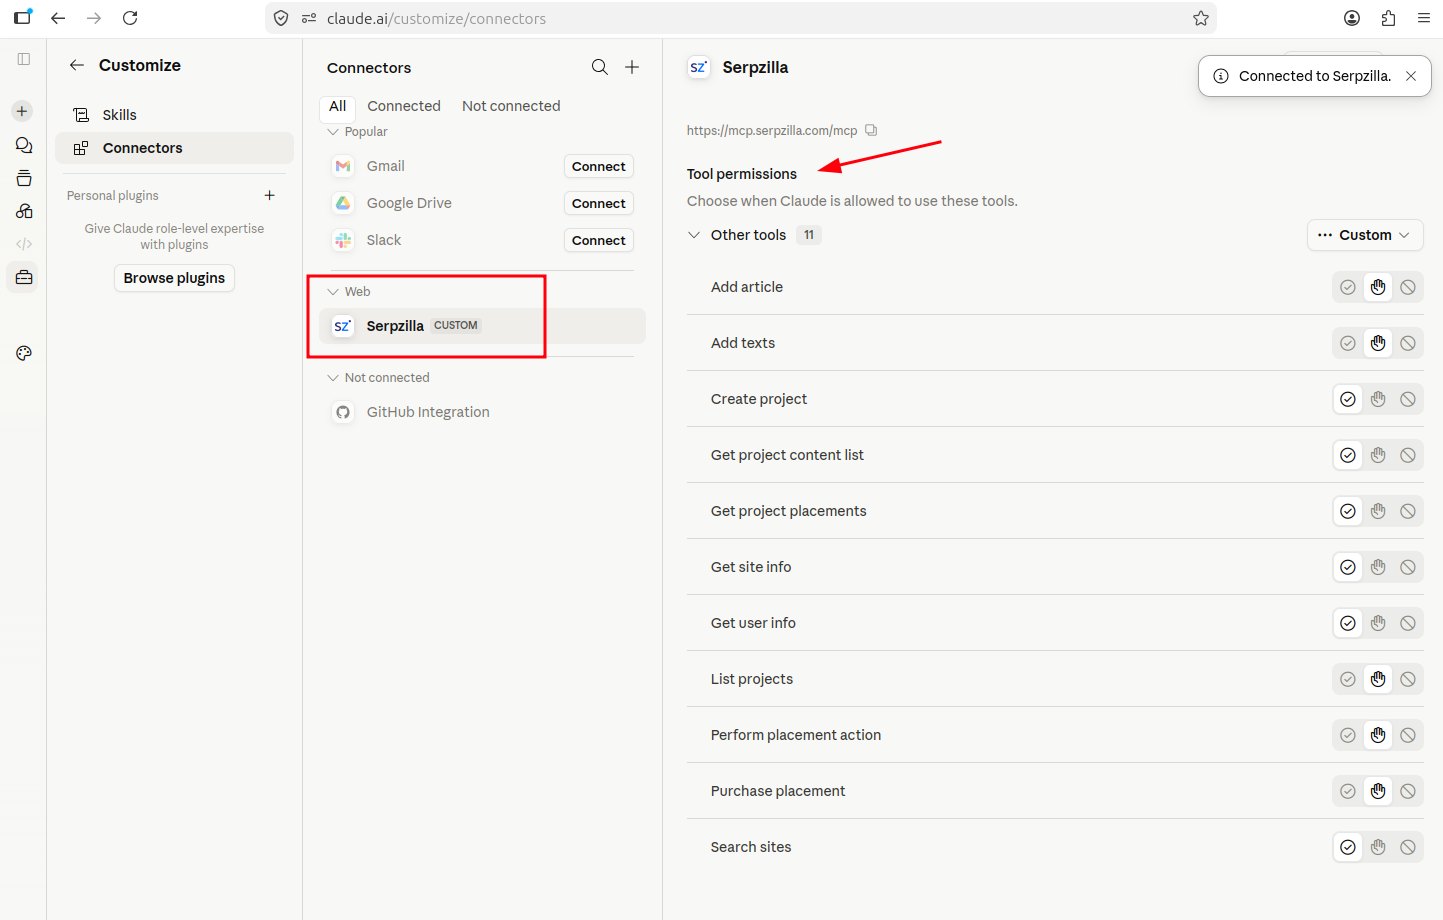Viewport: 1443px width, 920px height.
Task: Collapse the Popular connectors section
Action: [x=333, y=132]
